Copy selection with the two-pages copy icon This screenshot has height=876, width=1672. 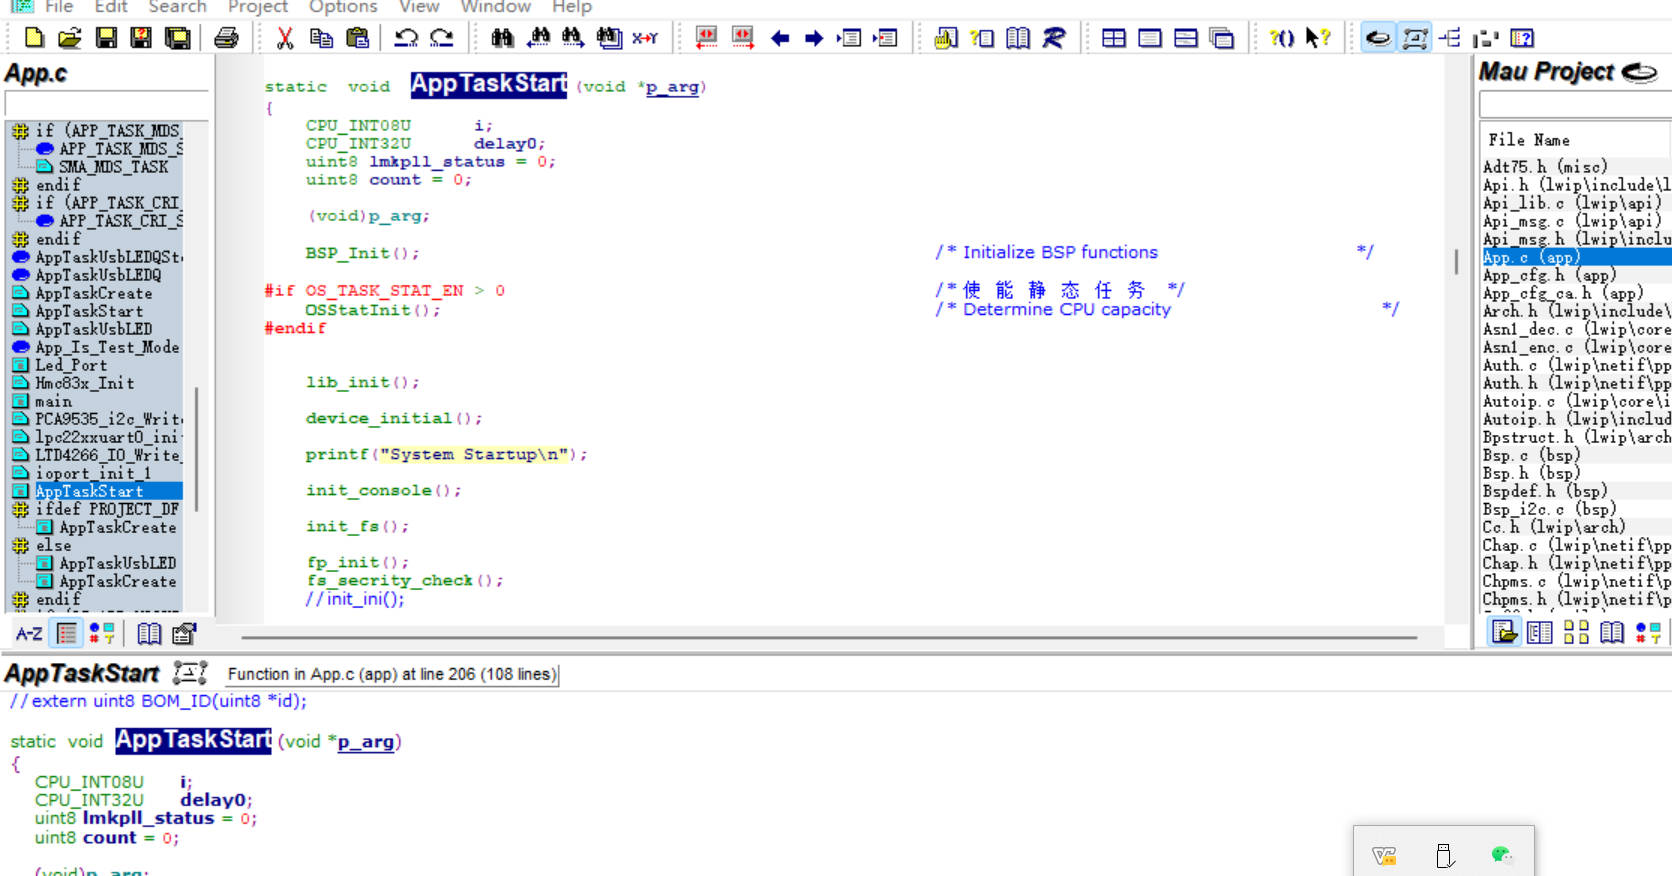pyautogui.click(x=321, y=38)
